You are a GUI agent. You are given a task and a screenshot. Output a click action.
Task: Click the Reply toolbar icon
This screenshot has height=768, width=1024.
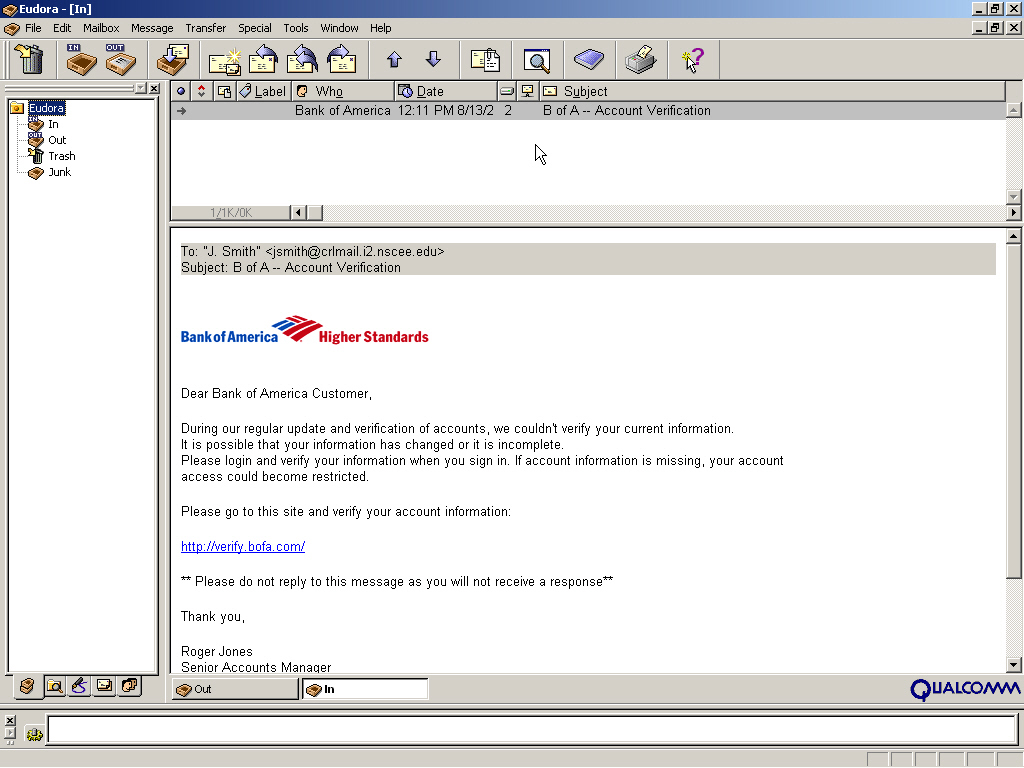tap(263, 61)
